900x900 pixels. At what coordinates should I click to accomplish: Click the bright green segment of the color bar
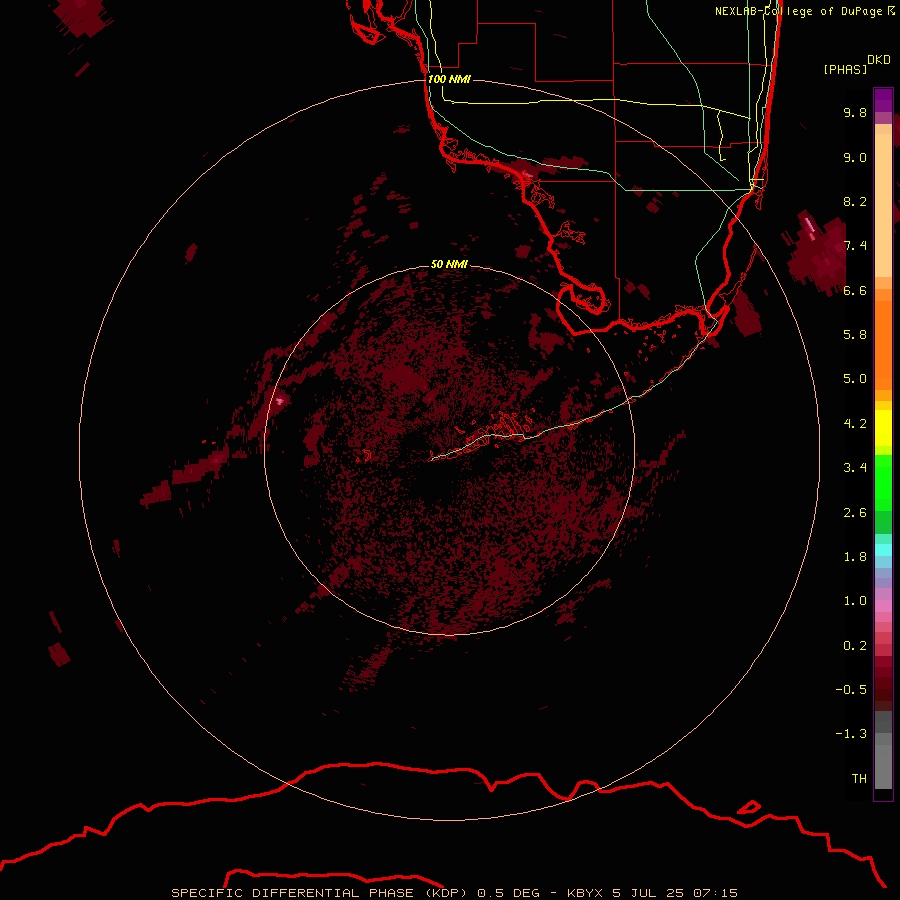tap(883, 482)
